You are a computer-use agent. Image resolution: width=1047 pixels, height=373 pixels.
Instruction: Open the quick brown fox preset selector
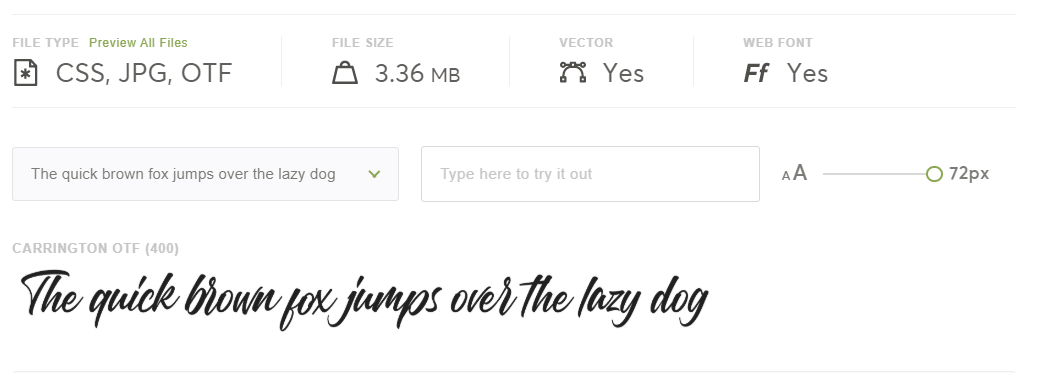point(206,174)
